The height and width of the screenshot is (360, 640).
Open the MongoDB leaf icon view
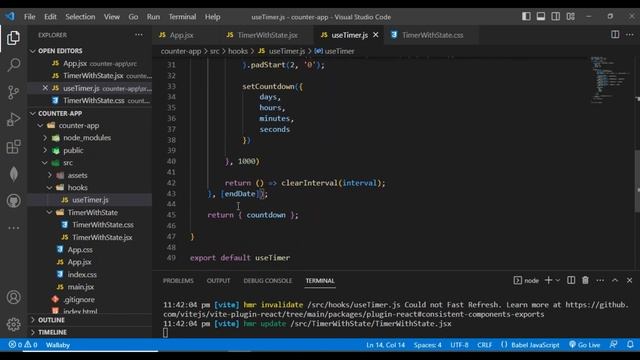[x=13, y=174]
